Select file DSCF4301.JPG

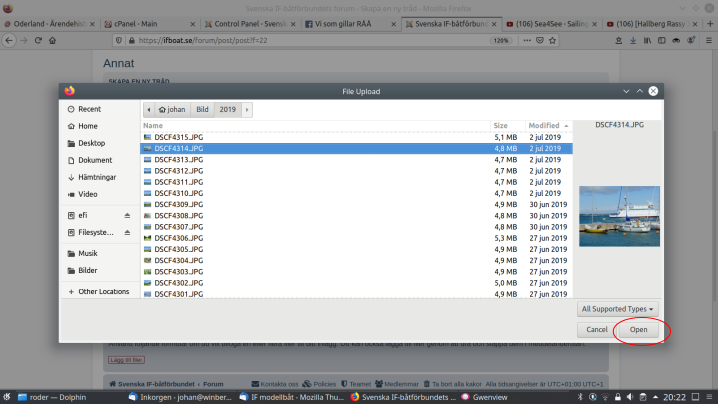pyautogui.click(x=356, y=294)
